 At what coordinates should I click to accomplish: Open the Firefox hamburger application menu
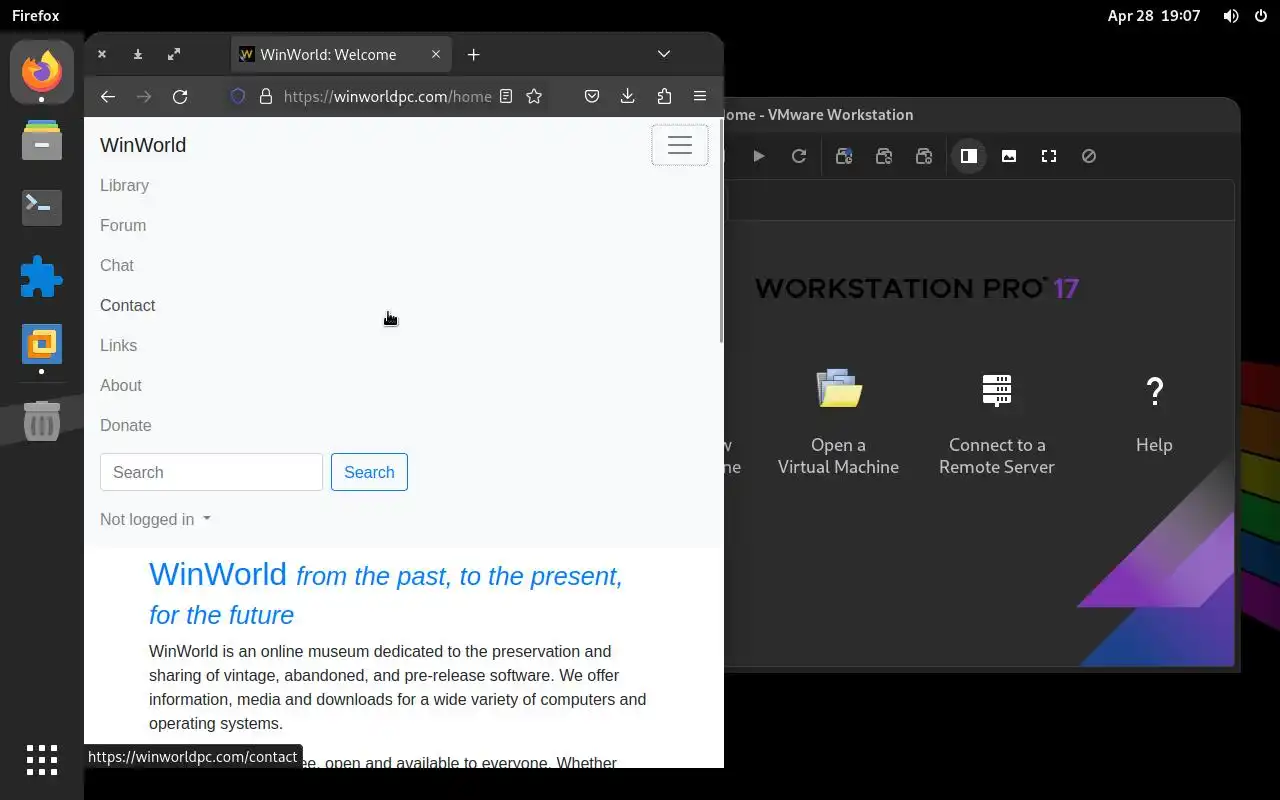(x=700, y=96)
